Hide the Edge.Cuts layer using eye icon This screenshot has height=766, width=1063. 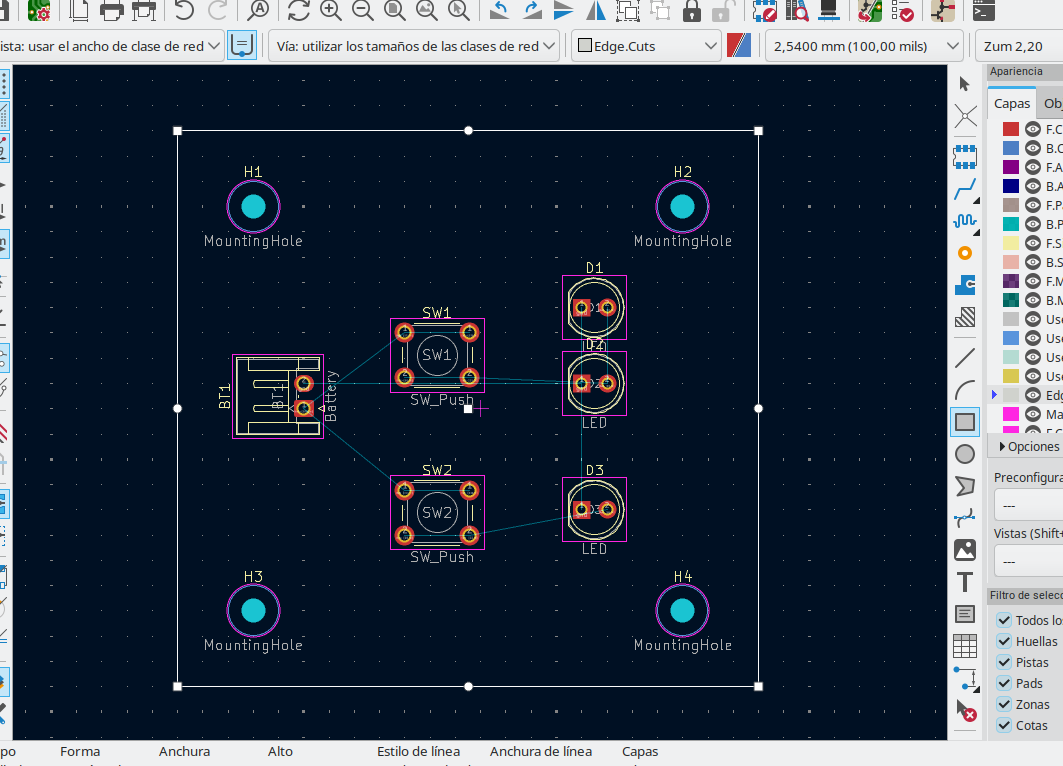(1033, 395)
